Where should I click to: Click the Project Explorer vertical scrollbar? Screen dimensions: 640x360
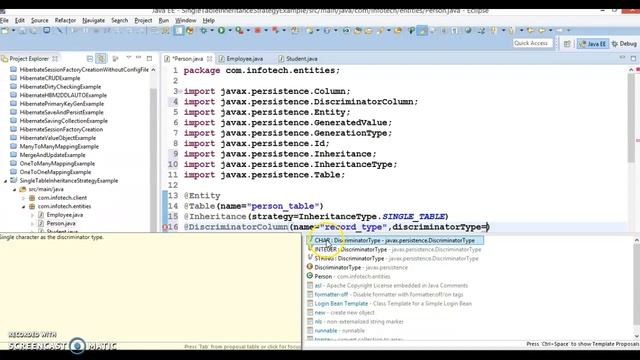[x=153, y=159]
